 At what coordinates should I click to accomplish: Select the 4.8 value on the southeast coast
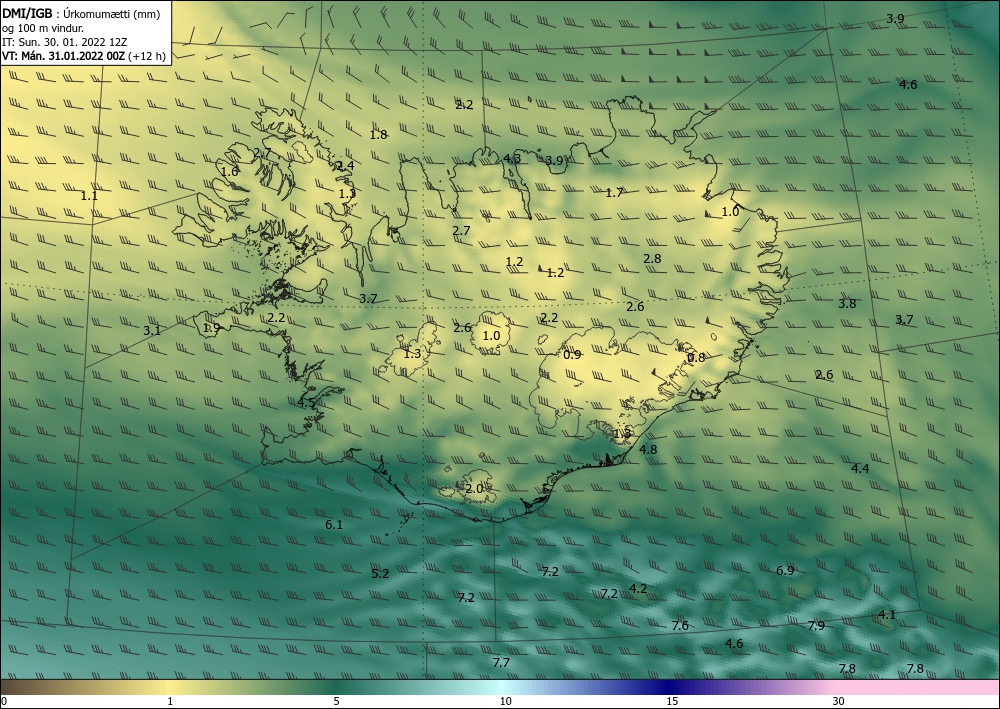pyautogui.click(x=649, y=450)
